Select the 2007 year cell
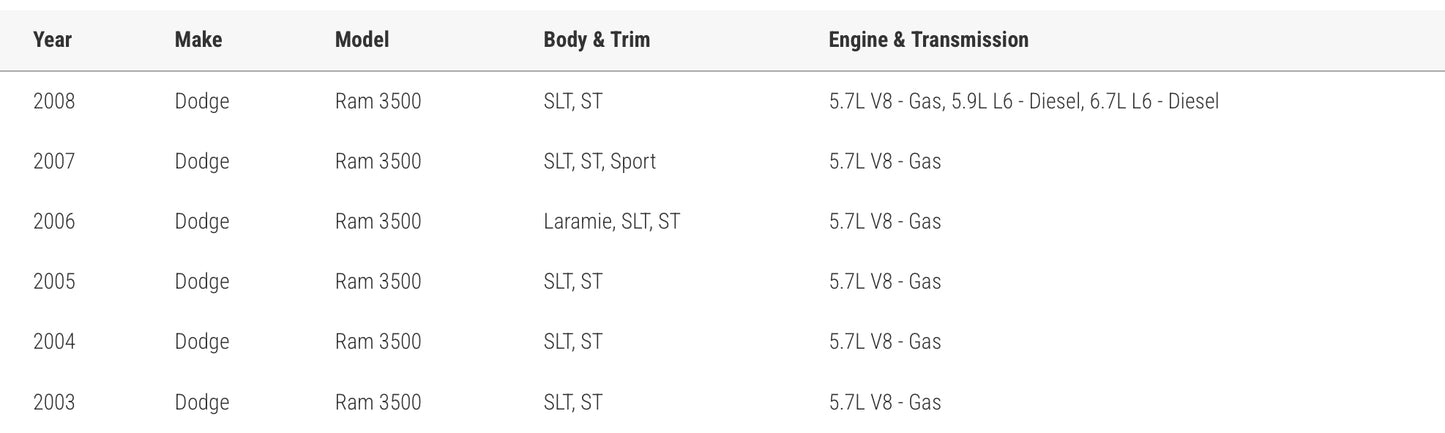Image resolution: width=1445 pixels, height=433 pixels. pyautogui.click(x=54, y=161)
